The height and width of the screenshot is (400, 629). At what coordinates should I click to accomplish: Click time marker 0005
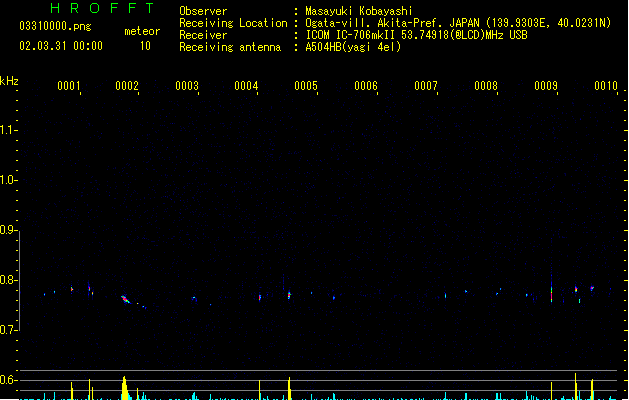click(x=306, y=85)
